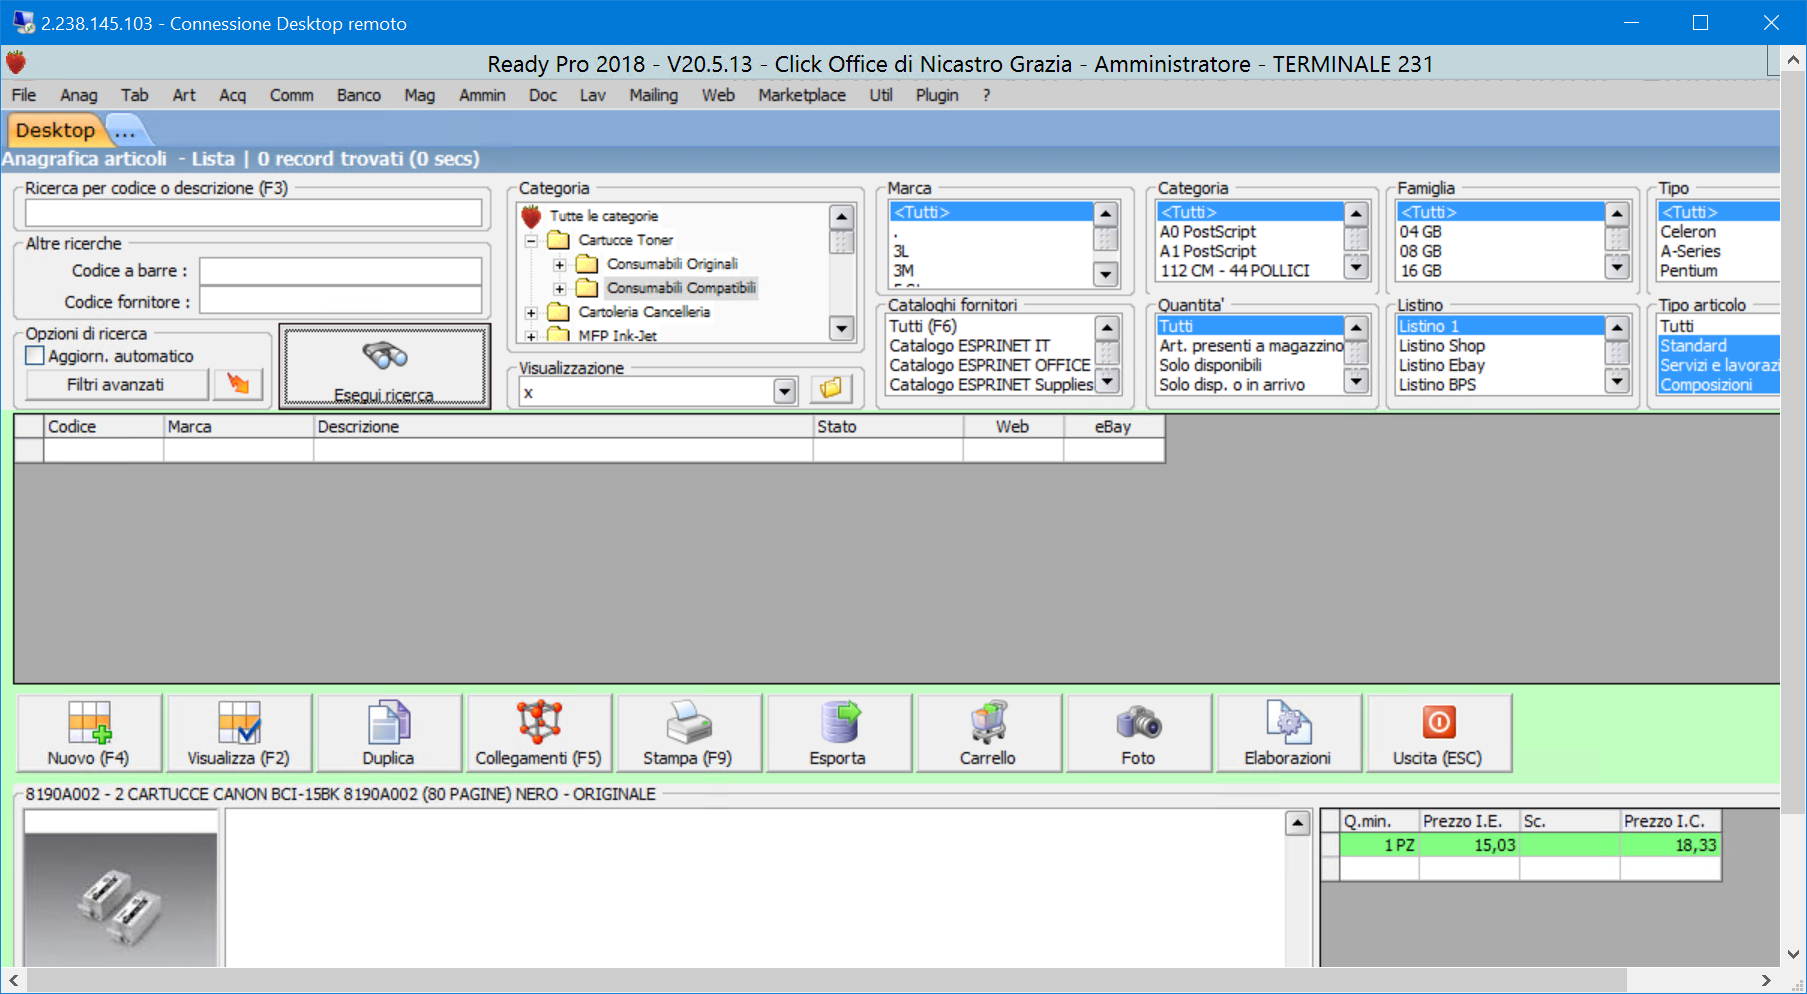Click the Stato column header
This screenshot has width=1807, height=994.
click(888, 426)
